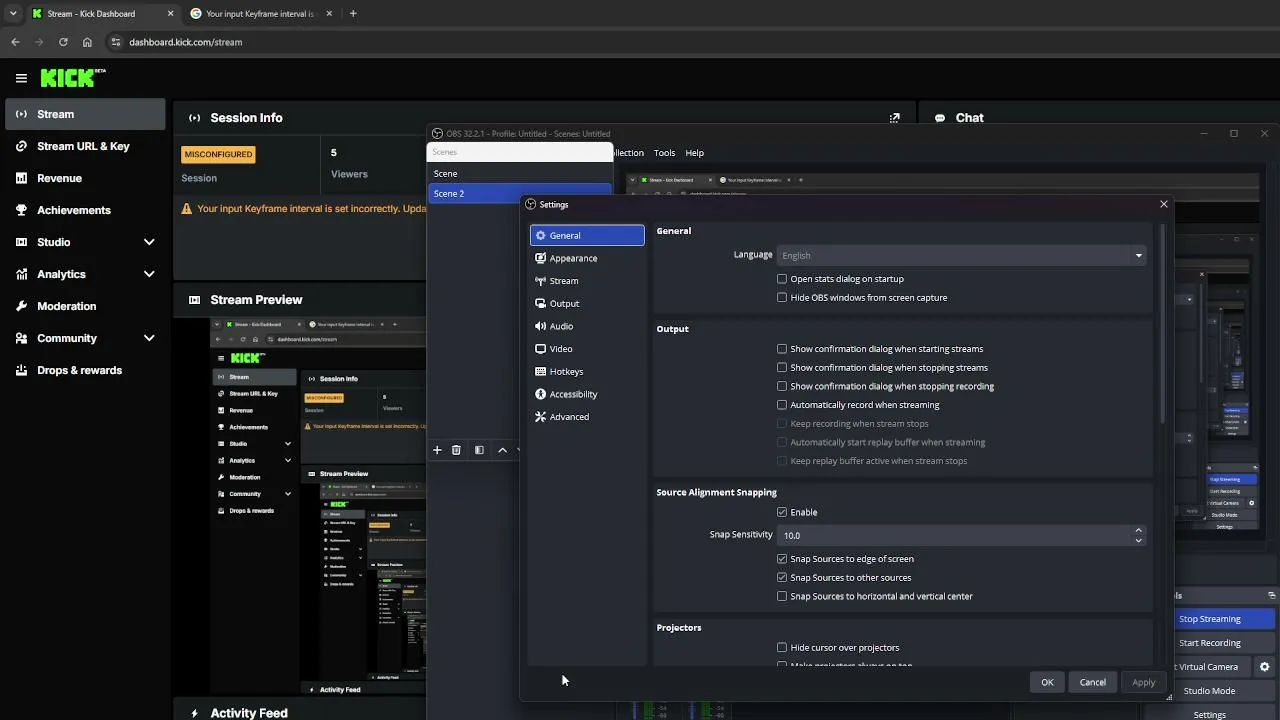This screenshot has height=720, width=1280.
Task: Open Advanced settings category
Action: tap(587, 417)
